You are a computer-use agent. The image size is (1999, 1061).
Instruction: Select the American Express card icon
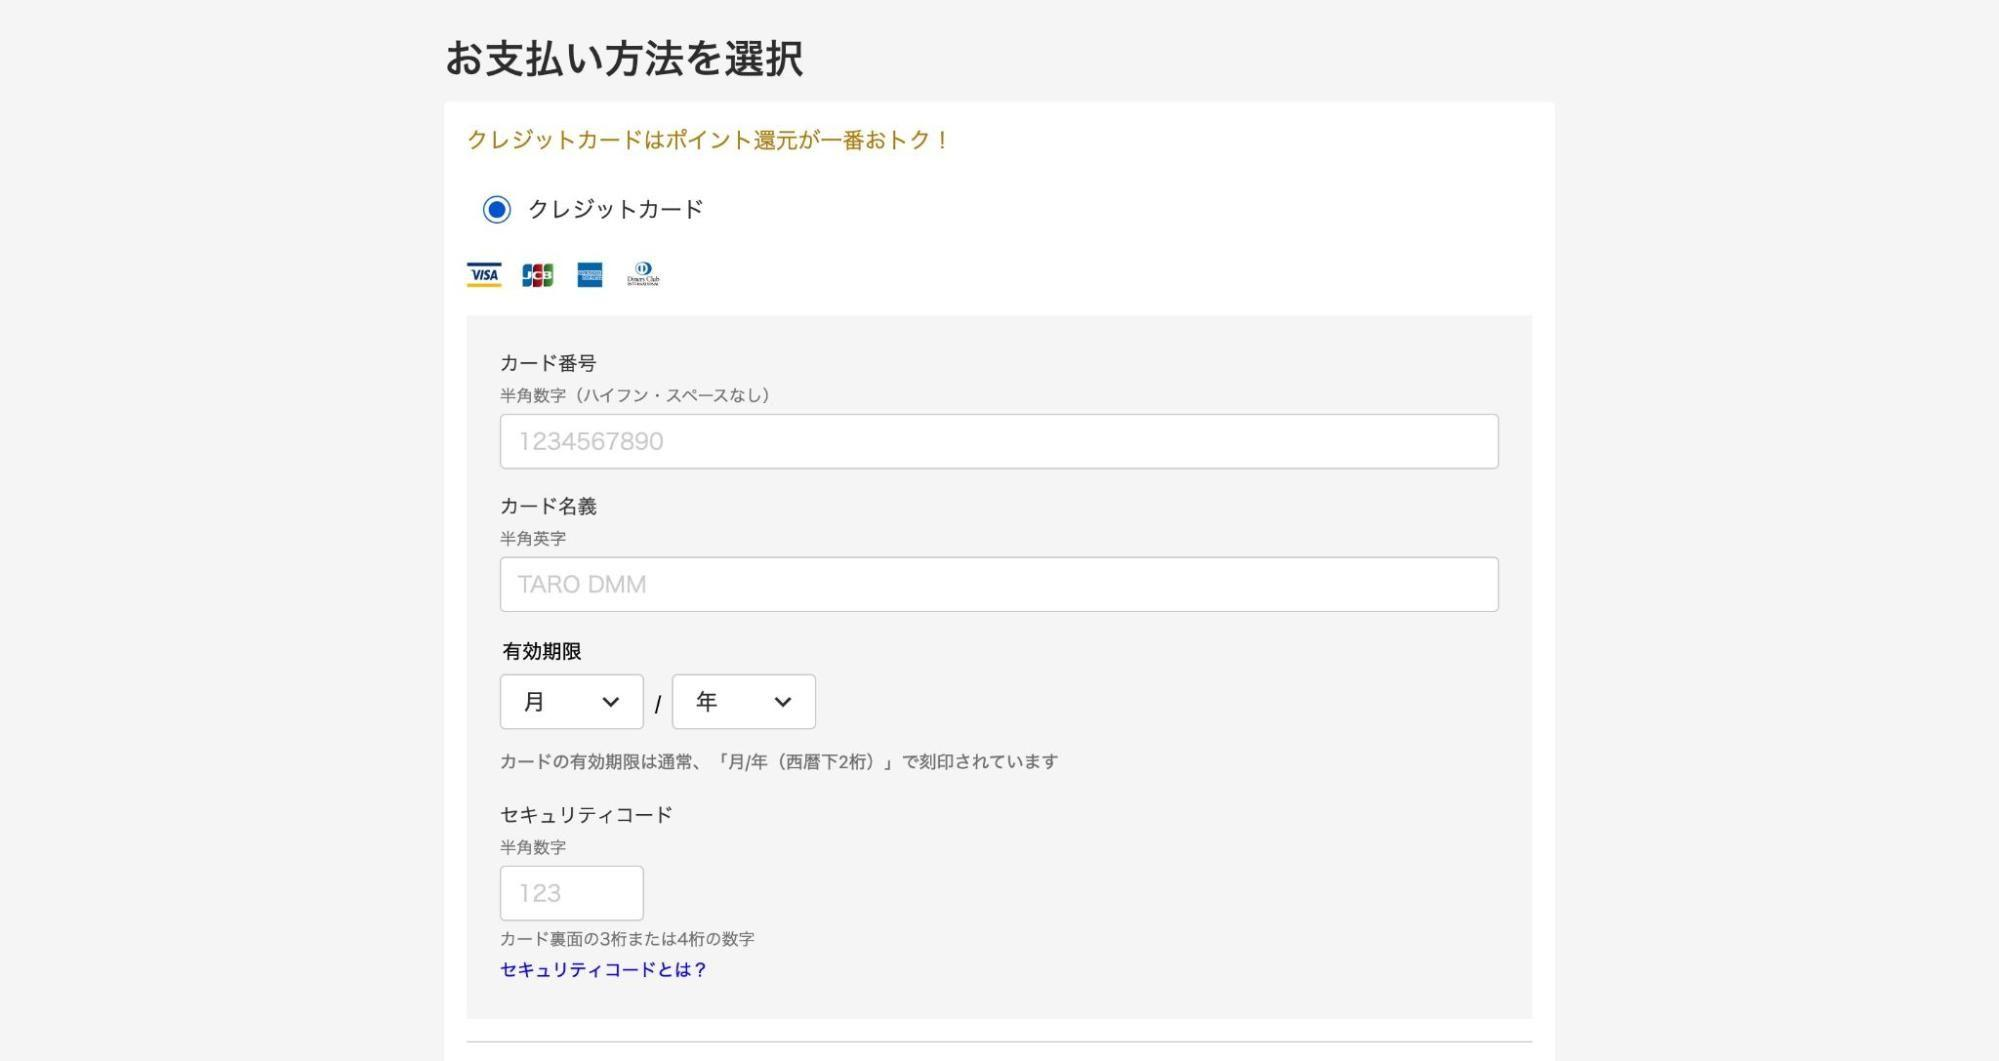[x=590, y=274]
